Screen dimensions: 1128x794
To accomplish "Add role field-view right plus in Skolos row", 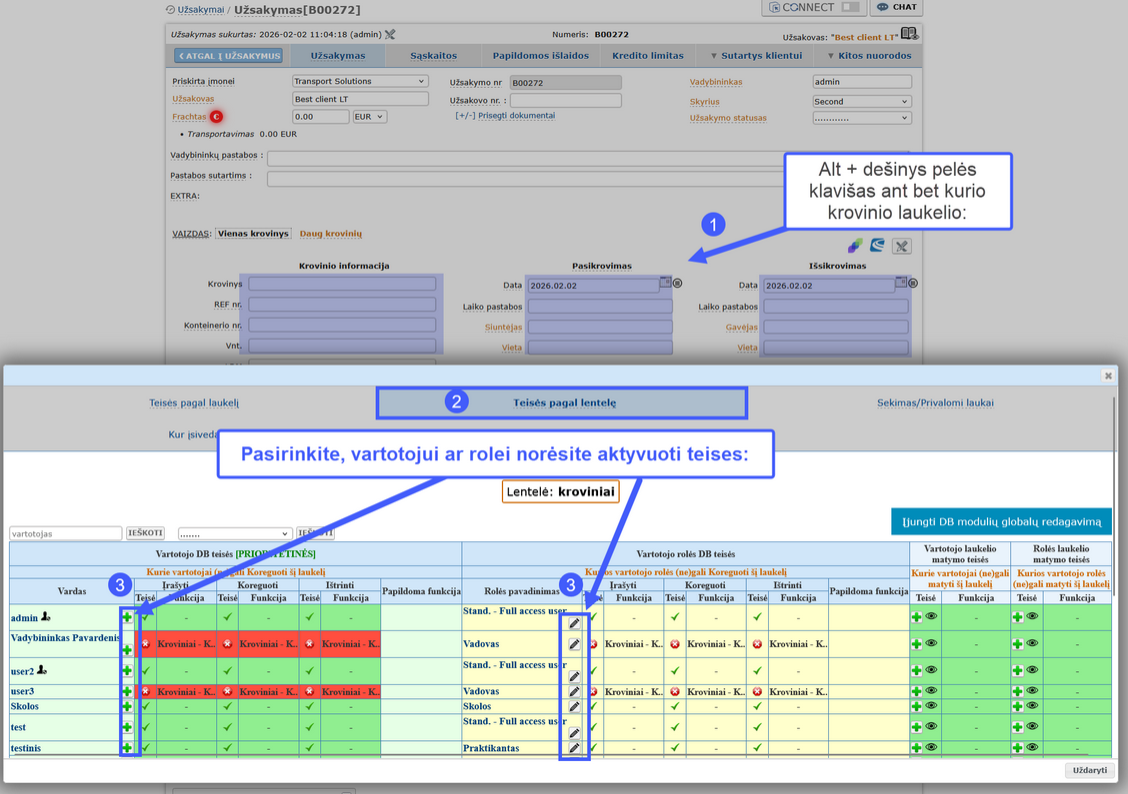I will point(1017,706).
